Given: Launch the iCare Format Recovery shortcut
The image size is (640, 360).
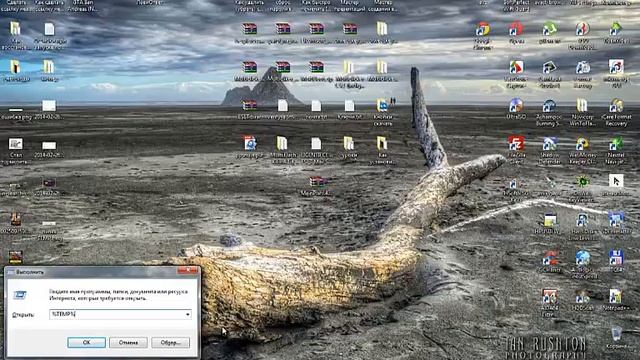Looking at the screenshot, I should 616,112.
